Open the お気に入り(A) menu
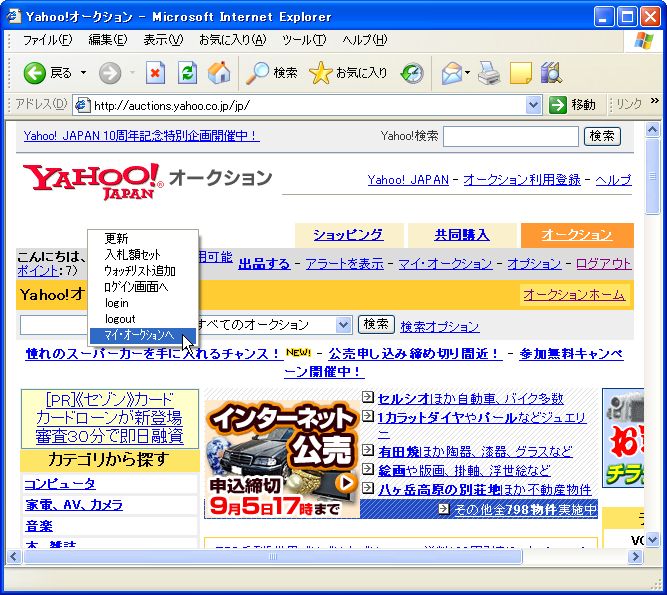The height and width of the screenshot is (595, 667). pos(233,40)
